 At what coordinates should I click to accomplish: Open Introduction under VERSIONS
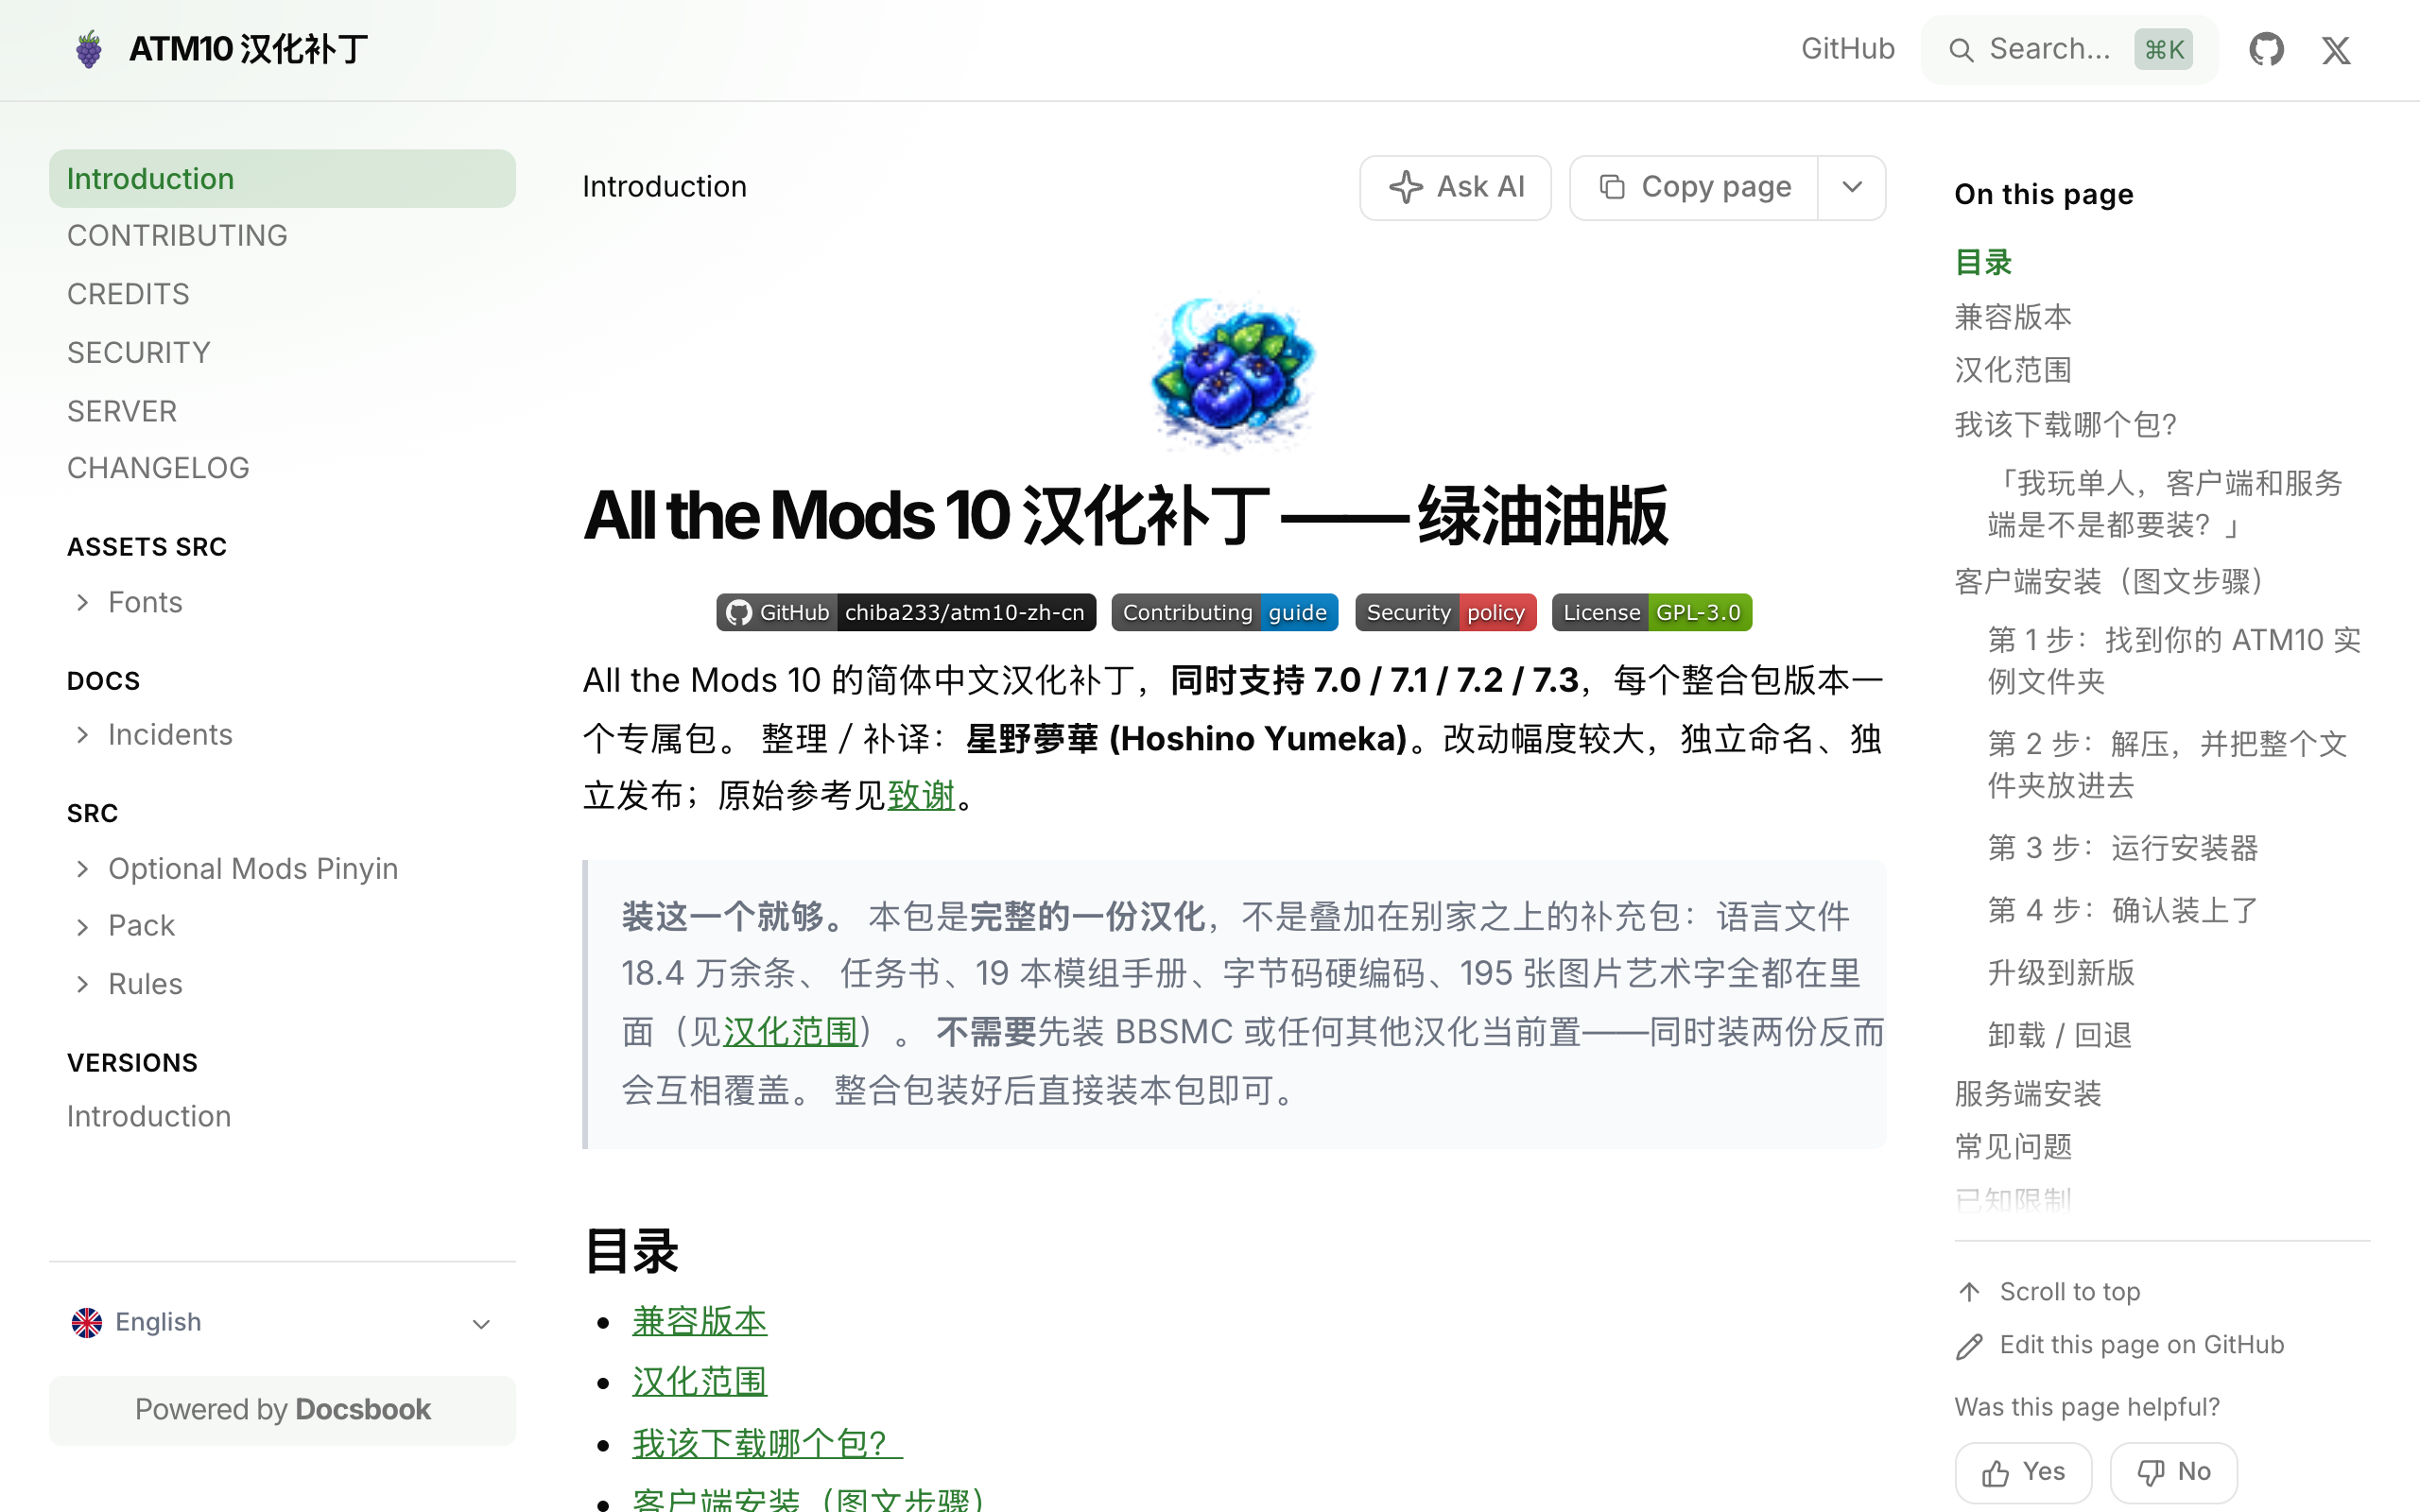coord(149,1116)
